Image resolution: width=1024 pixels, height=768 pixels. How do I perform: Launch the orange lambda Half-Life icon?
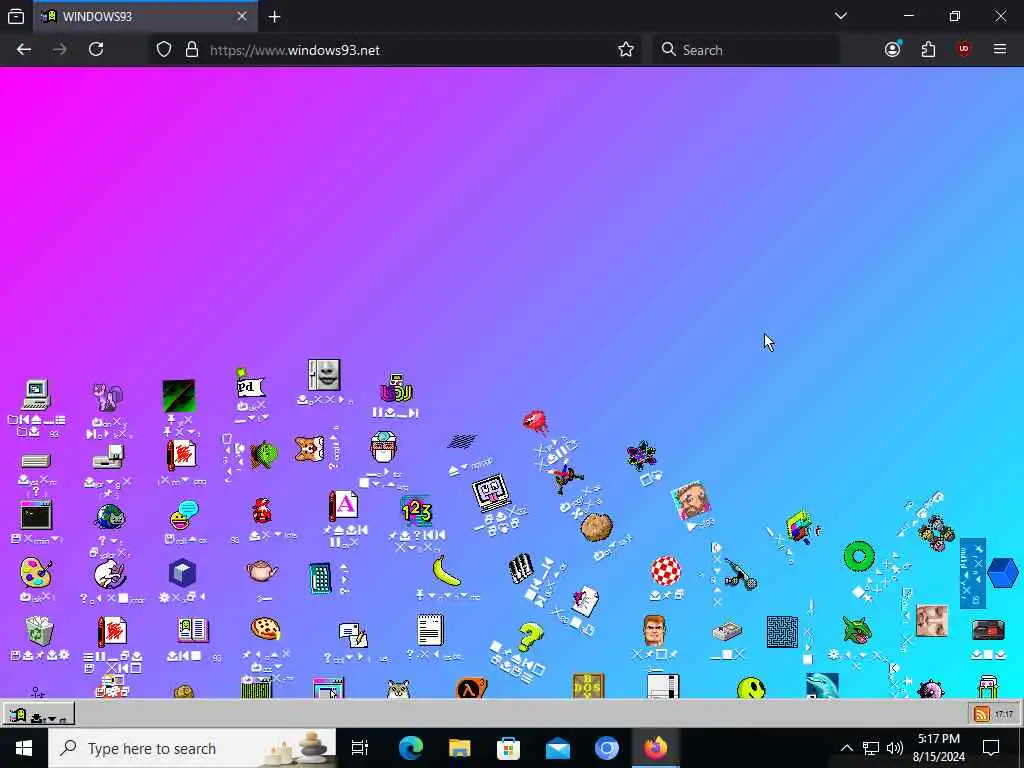point(471,688)
